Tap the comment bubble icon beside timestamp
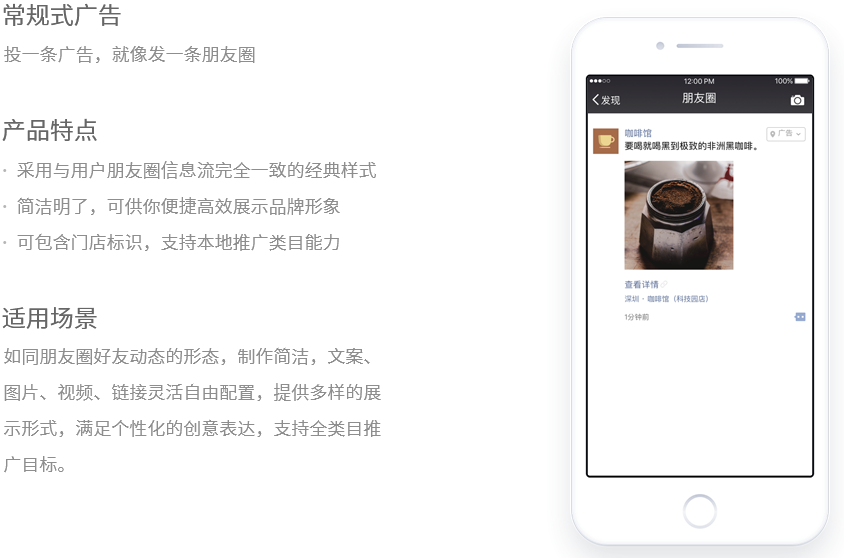Screen dimensions: 844x558 click(800, 317)
